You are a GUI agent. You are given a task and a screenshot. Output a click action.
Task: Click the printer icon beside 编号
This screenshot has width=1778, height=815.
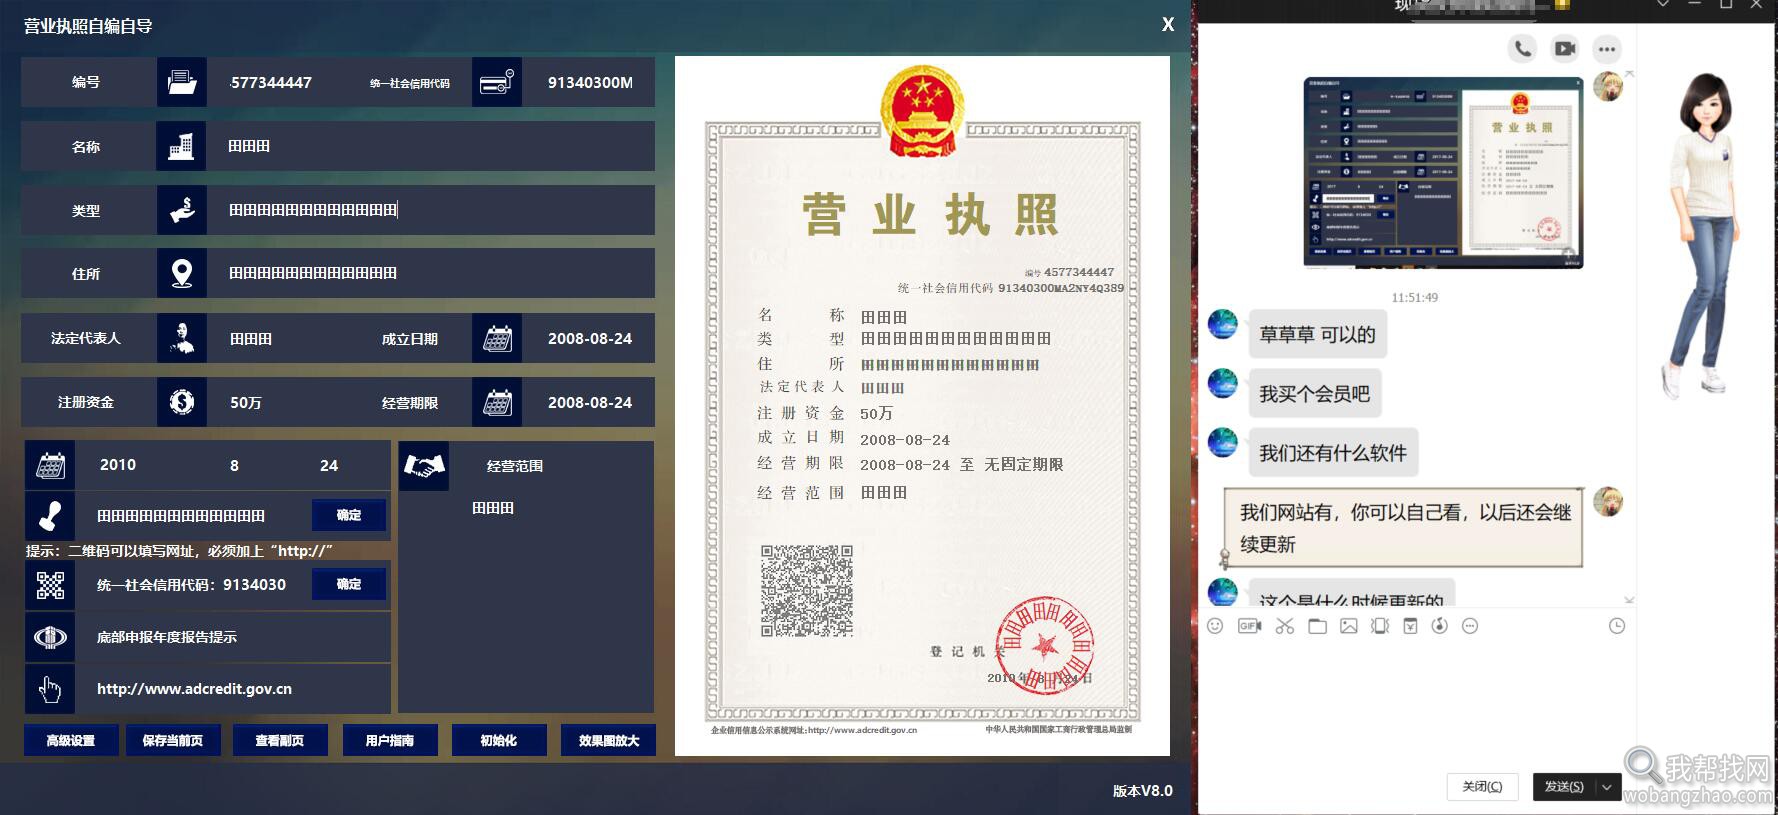pos(182,82)
